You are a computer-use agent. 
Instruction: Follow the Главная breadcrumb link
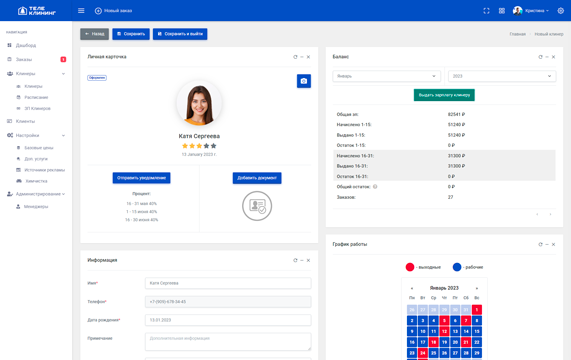pos(517,34)
